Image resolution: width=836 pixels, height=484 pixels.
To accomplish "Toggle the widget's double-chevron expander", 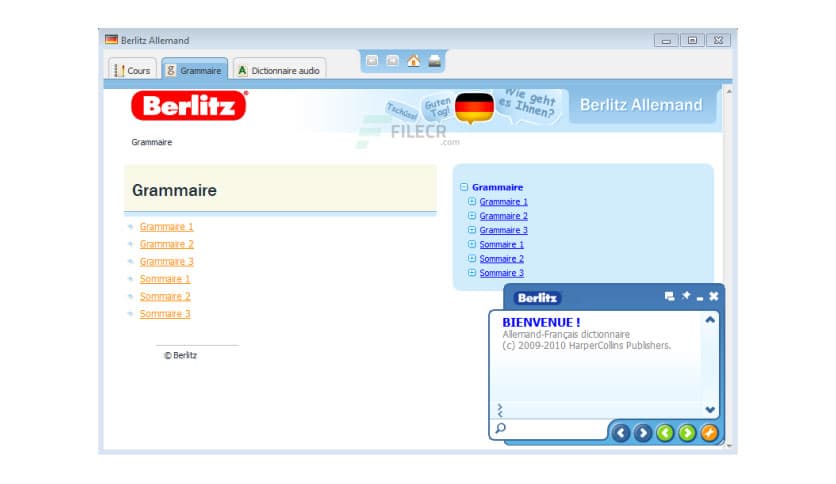I will (x=500, y=410).
